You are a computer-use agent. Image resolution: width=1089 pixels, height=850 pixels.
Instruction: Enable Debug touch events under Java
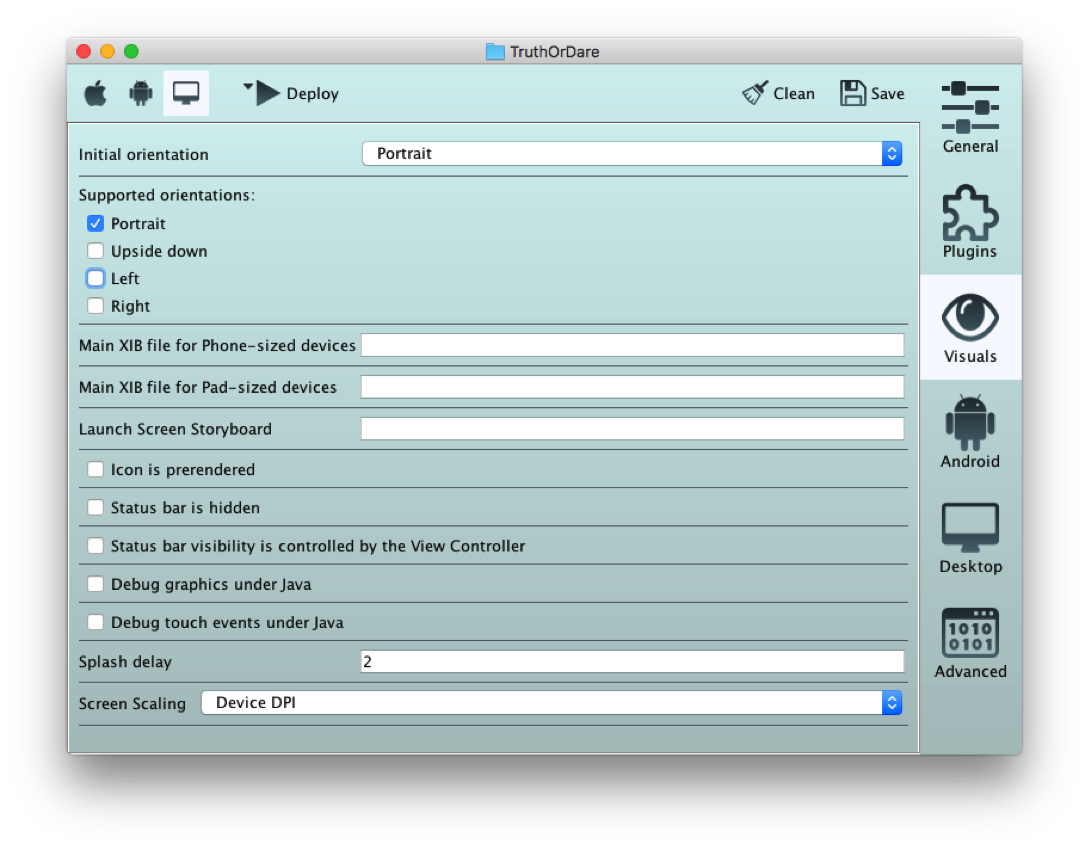[x=95, y=622]
